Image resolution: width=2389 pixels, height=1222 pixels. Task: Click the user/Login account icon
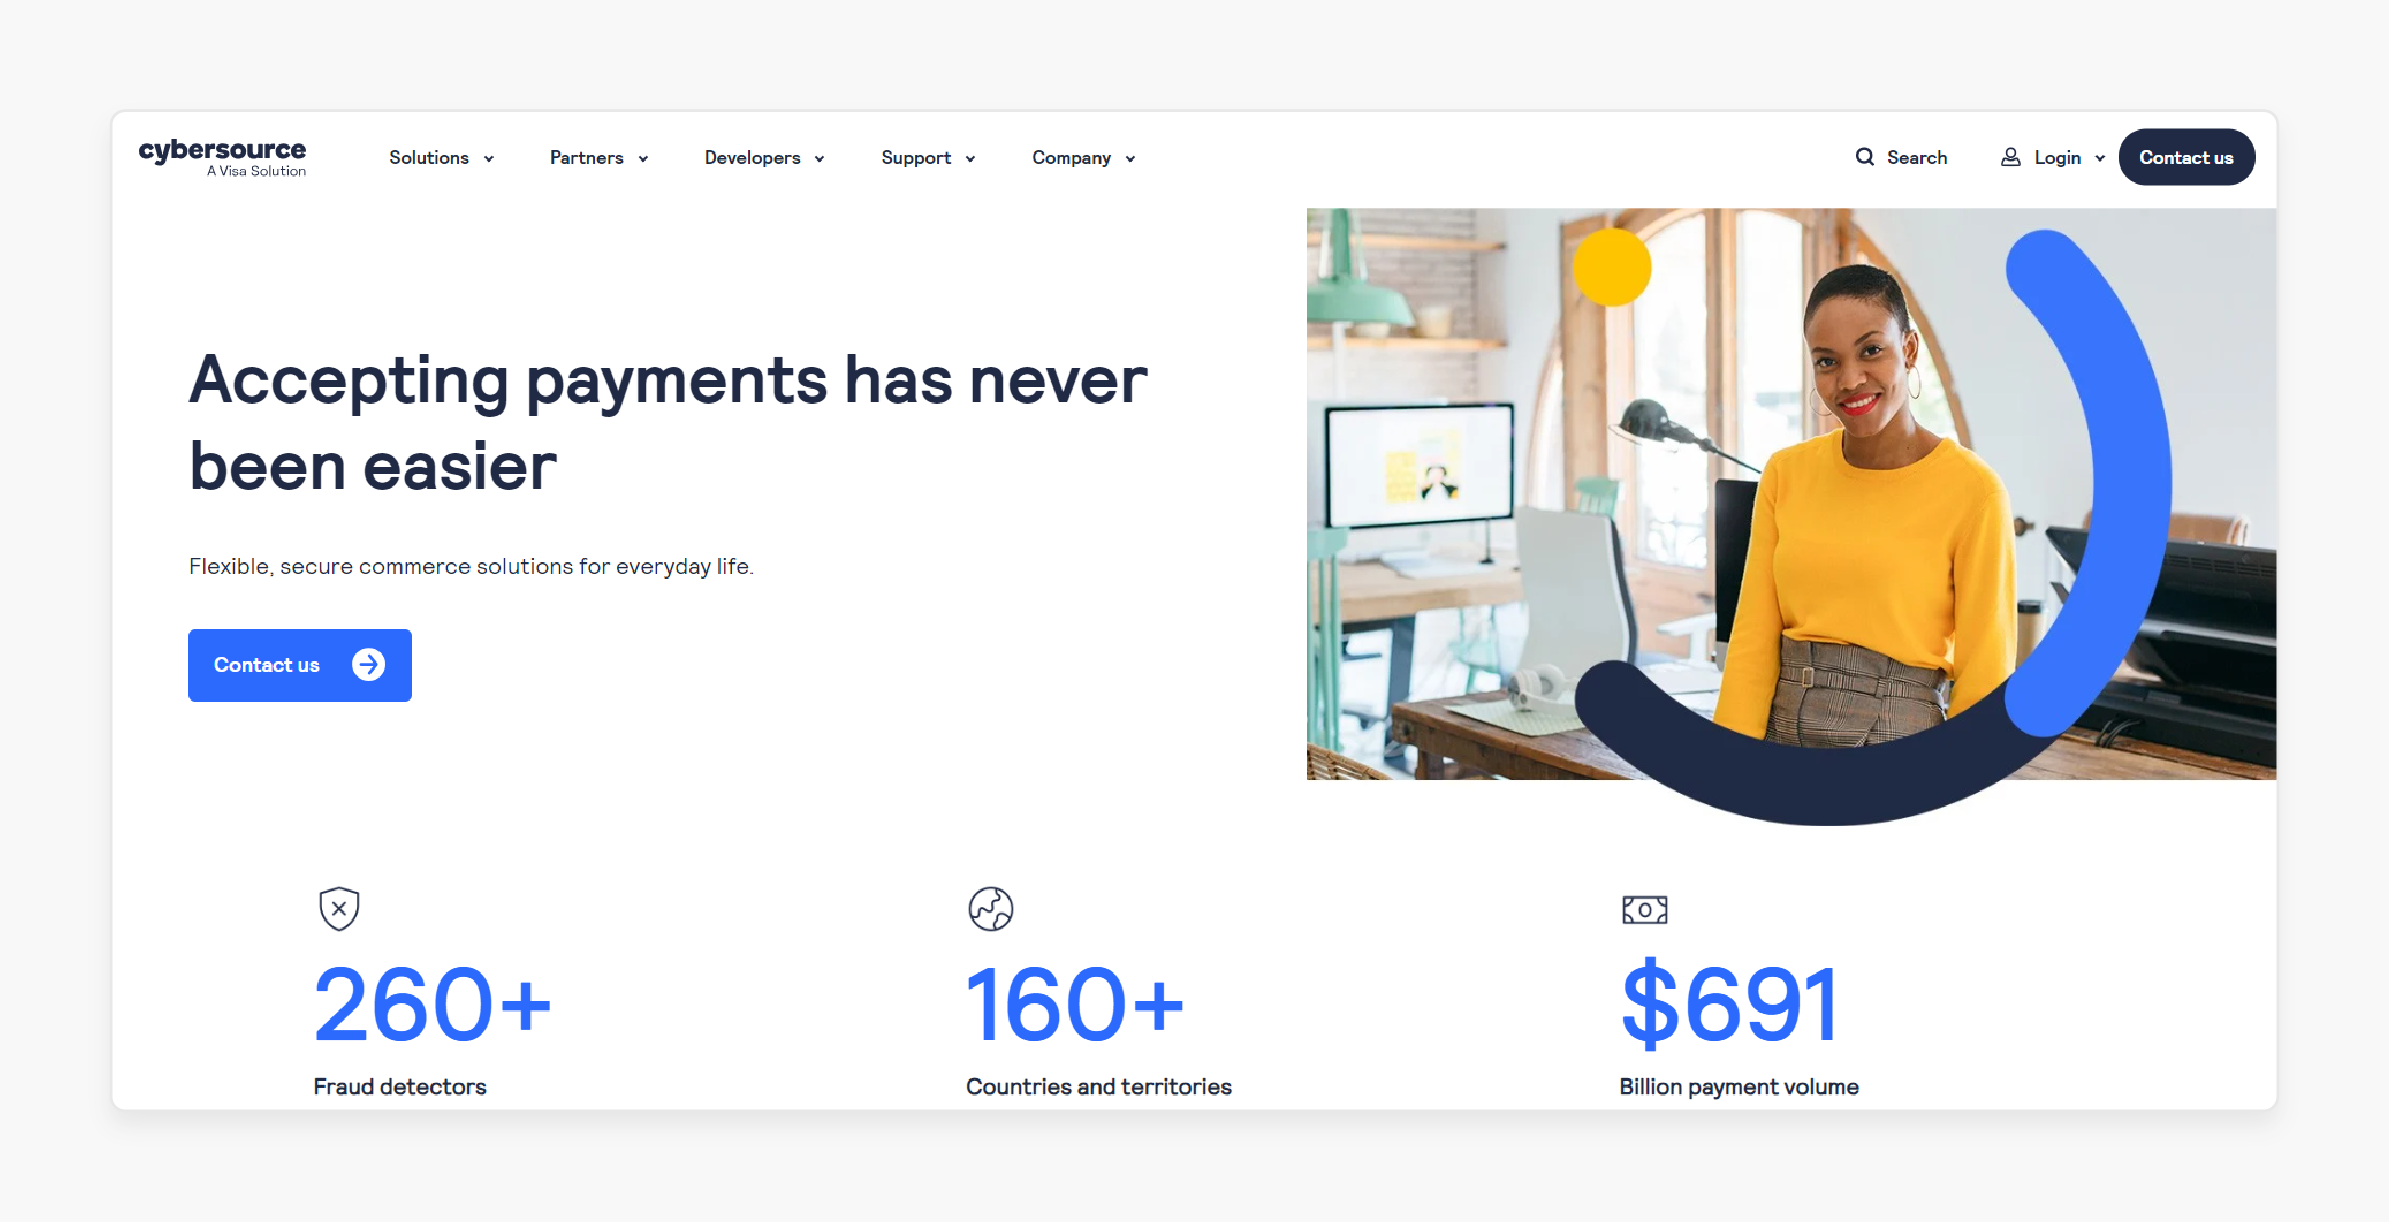click(2010, 156)
